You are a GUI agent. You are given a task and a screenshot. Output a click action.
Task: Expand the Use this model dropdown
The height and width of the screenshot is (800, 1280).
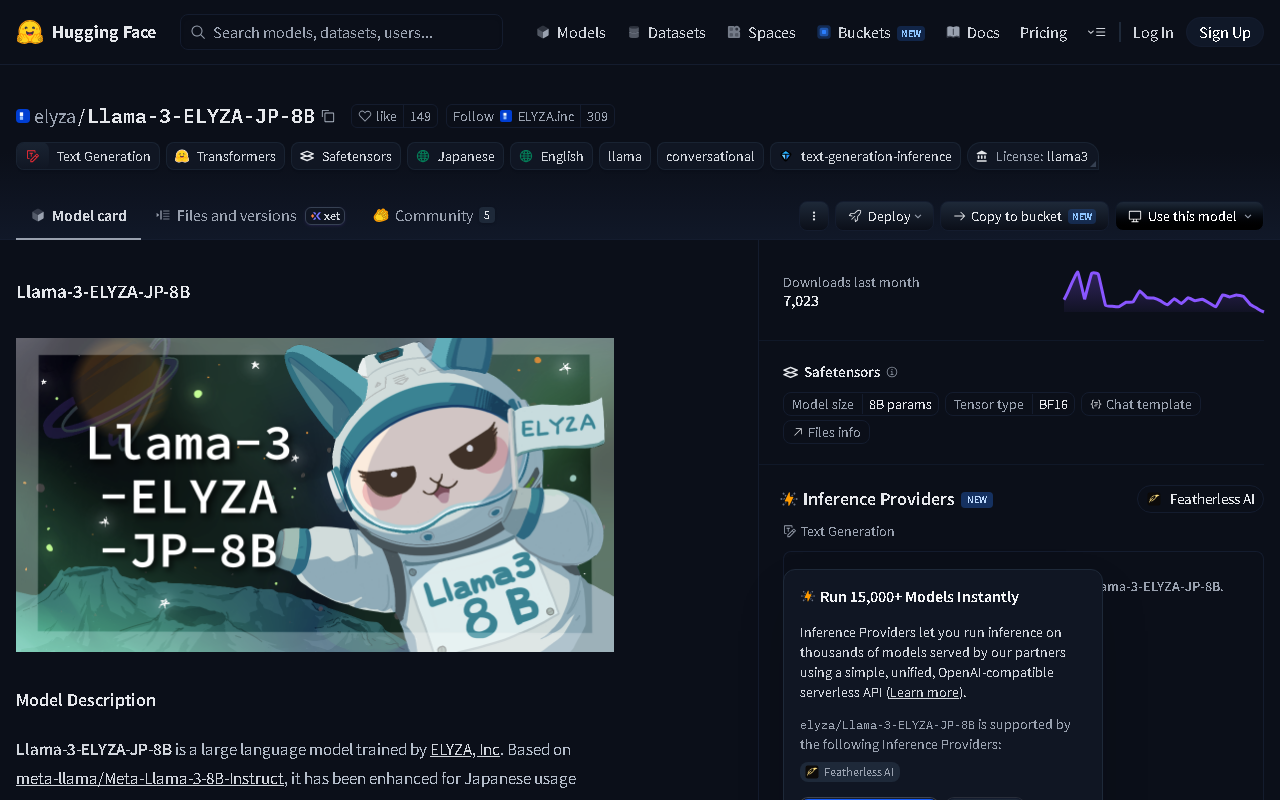(x=1189, y=216)
